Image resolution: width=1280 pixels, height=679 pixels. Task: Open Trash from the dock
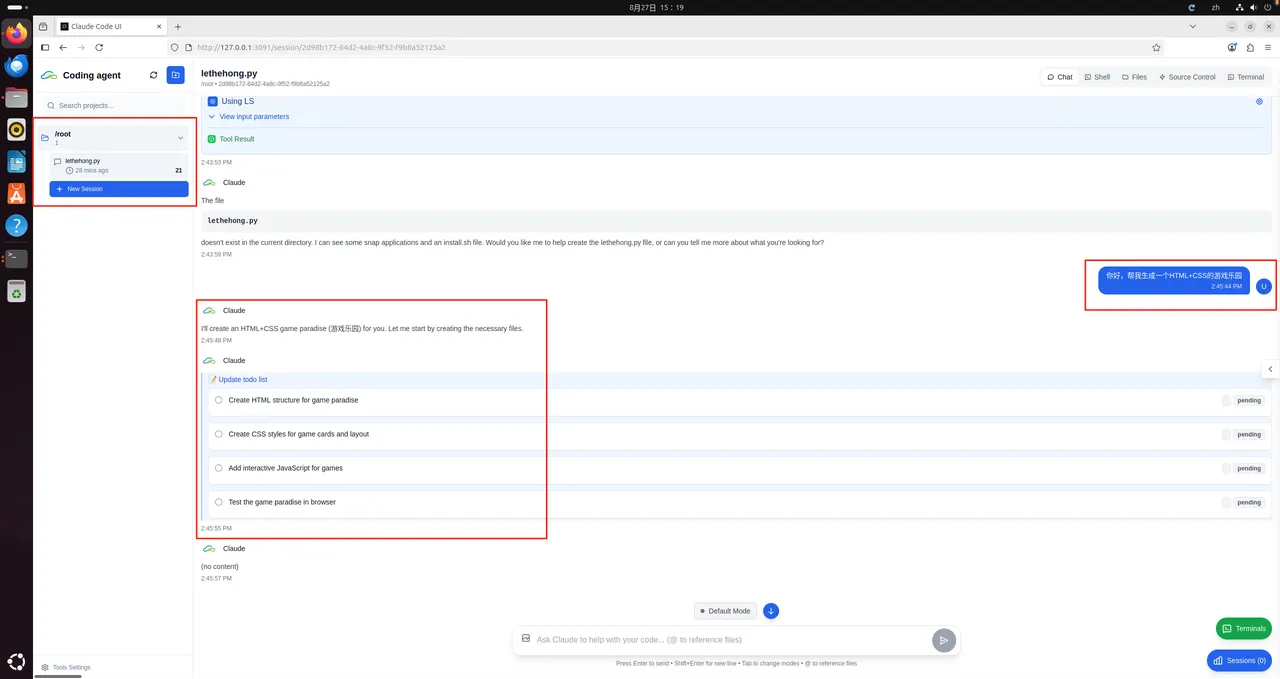click(x=16, y=291)
